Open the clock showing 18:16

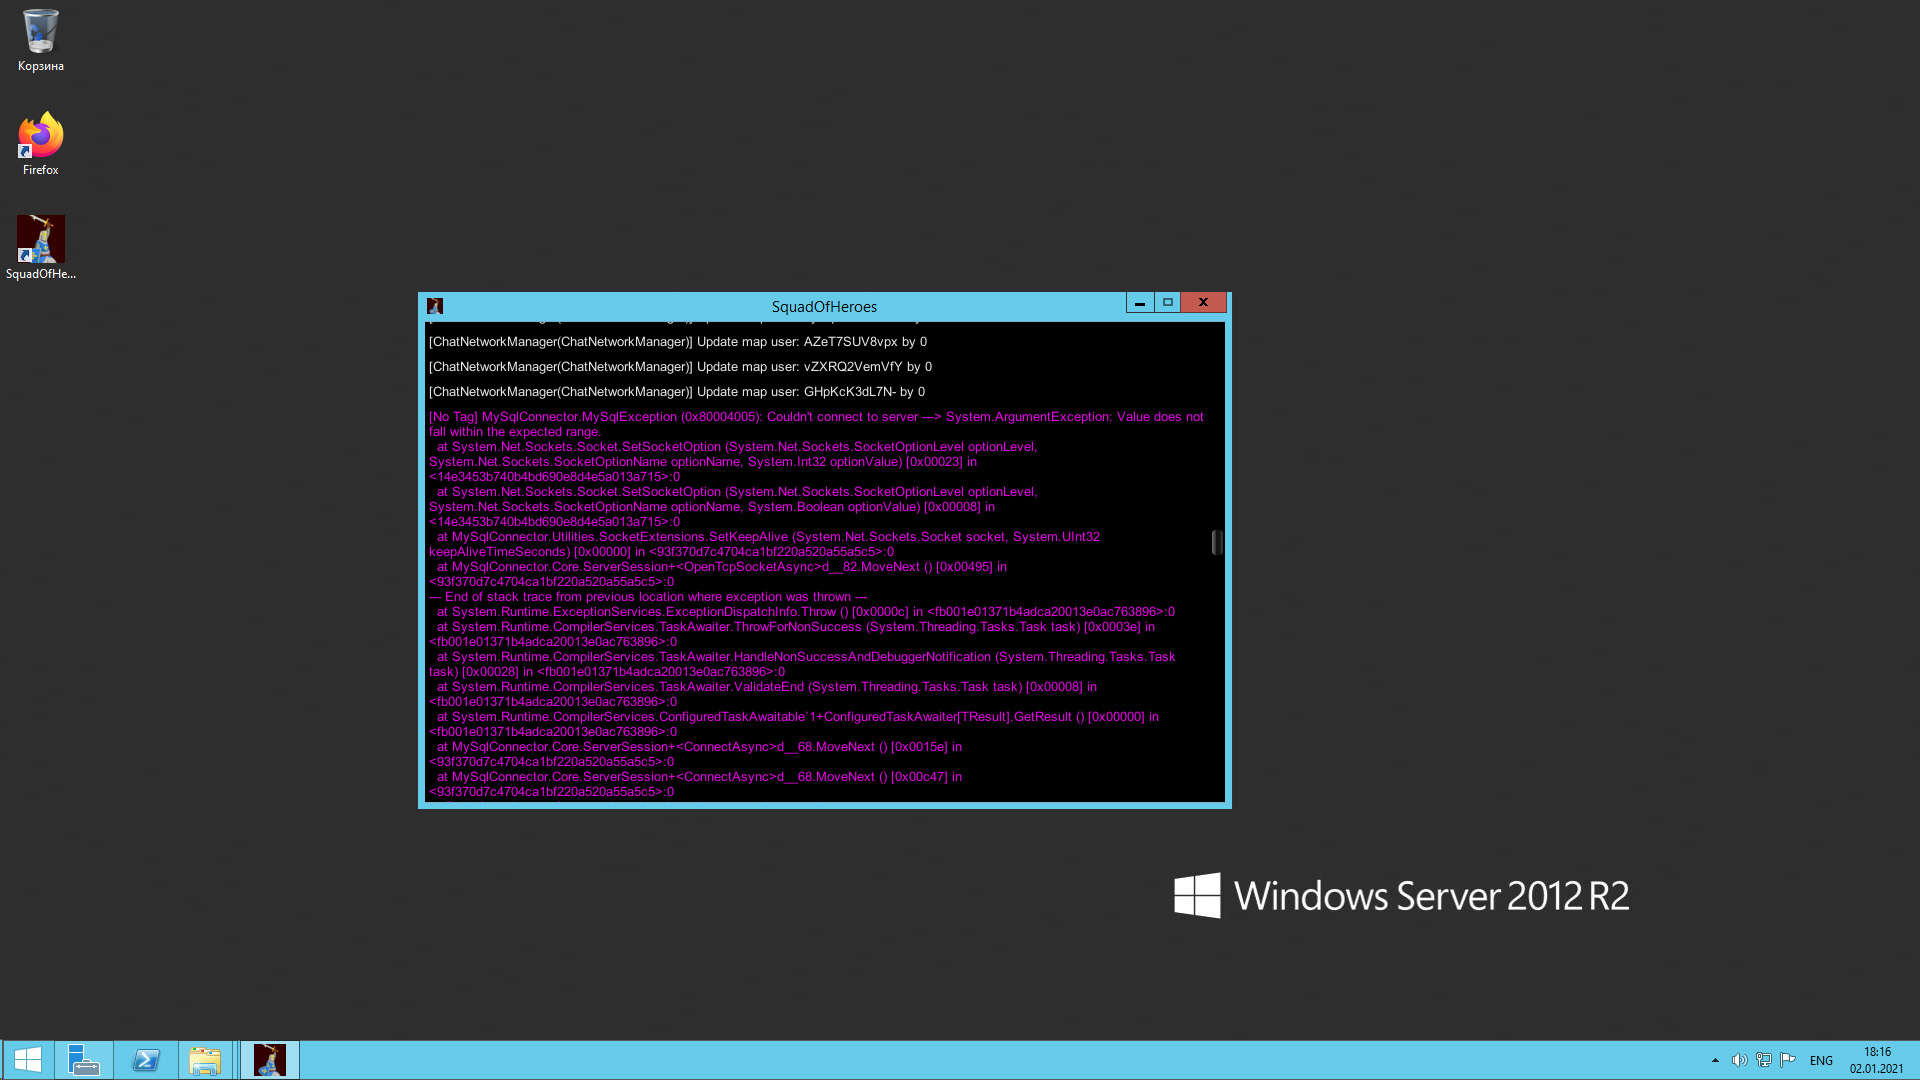[x=1876, y=1060]
